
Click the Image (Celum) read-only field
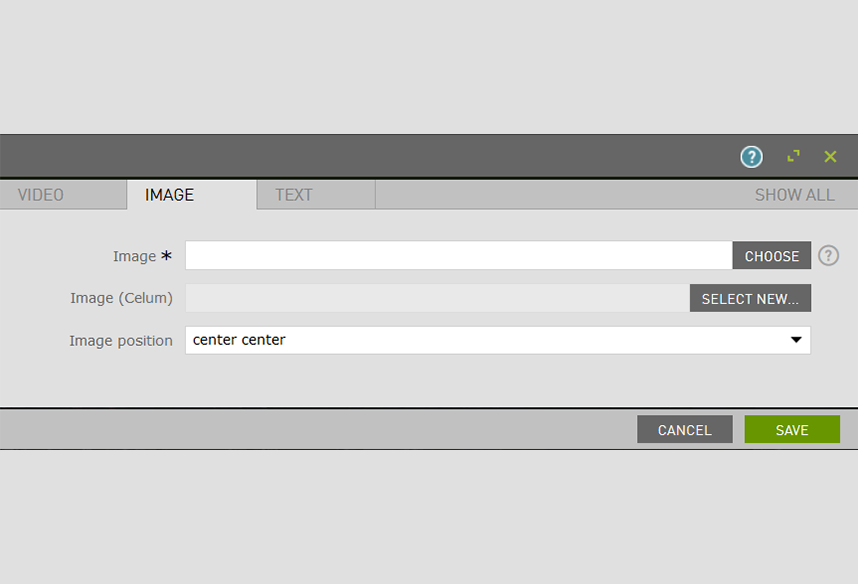click(437, 298)
